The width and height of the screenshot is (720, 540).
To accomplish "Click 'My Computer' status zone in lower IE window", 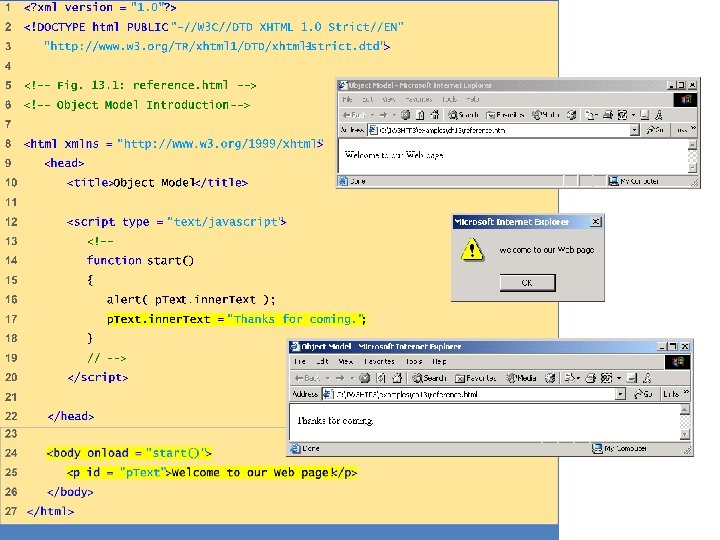I will pos(620,449).
